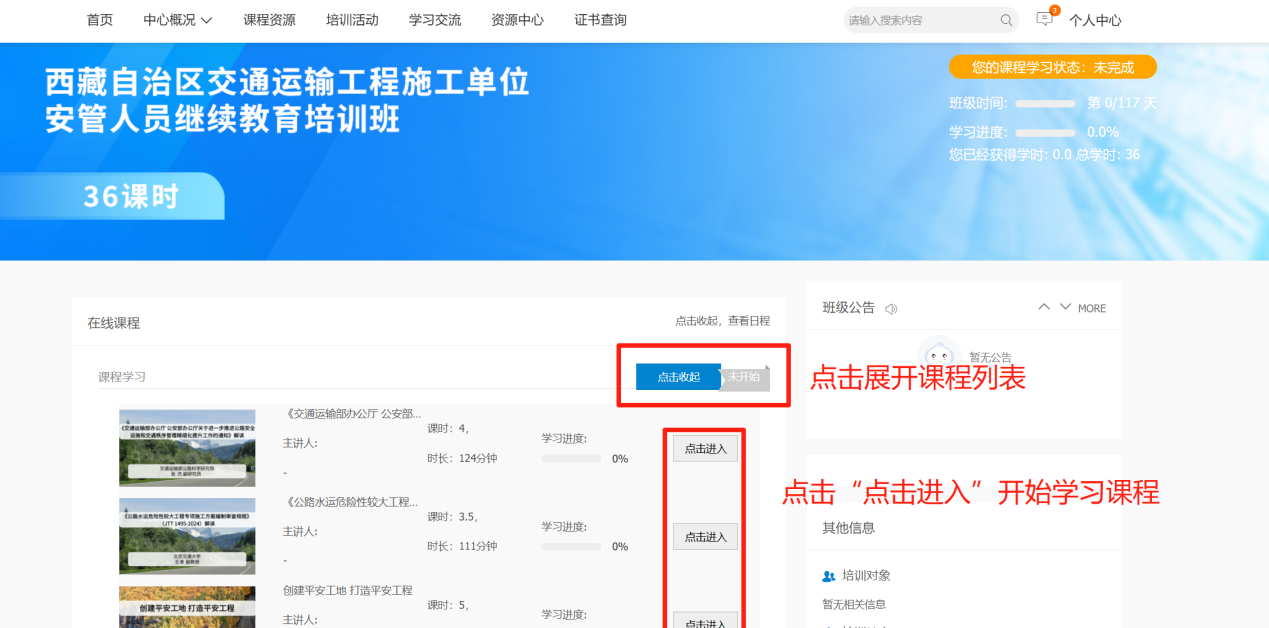Open the 课程资源 menu item
Image resolution: width=1269 pixels, height=628 pixels.
coord(269,20)
